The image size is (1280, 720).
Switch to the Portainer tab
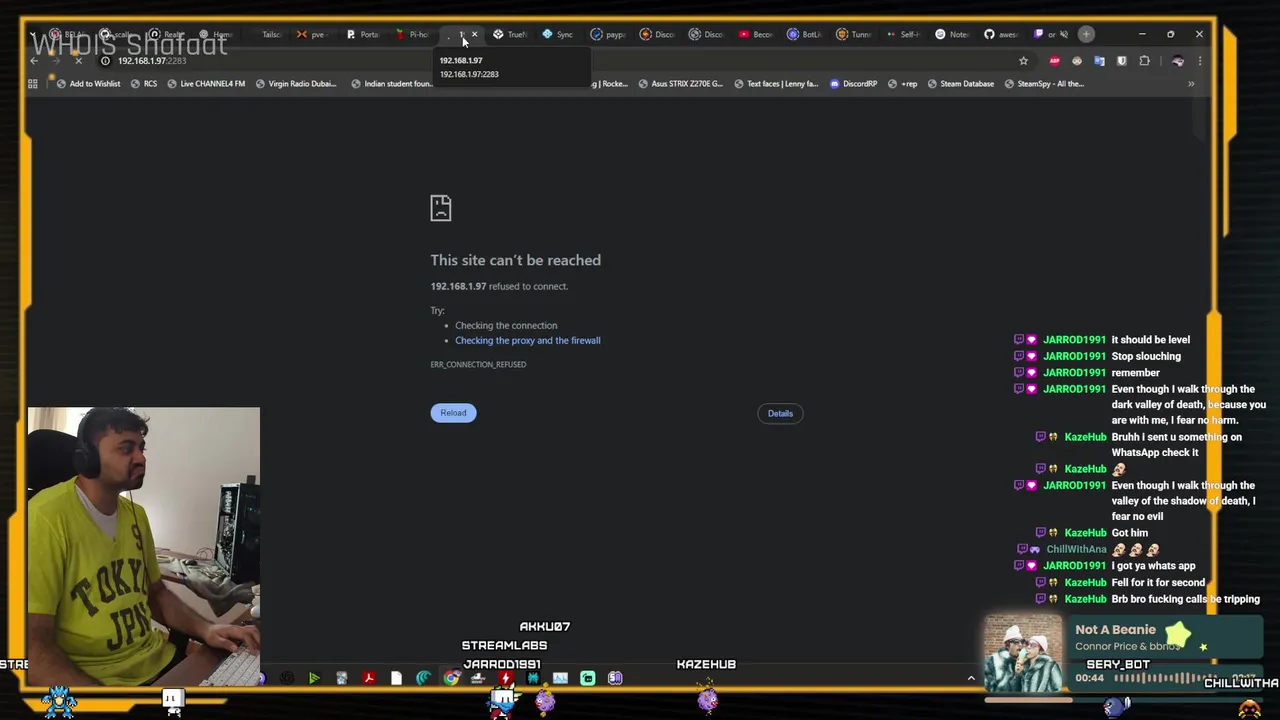coord(363,34)
